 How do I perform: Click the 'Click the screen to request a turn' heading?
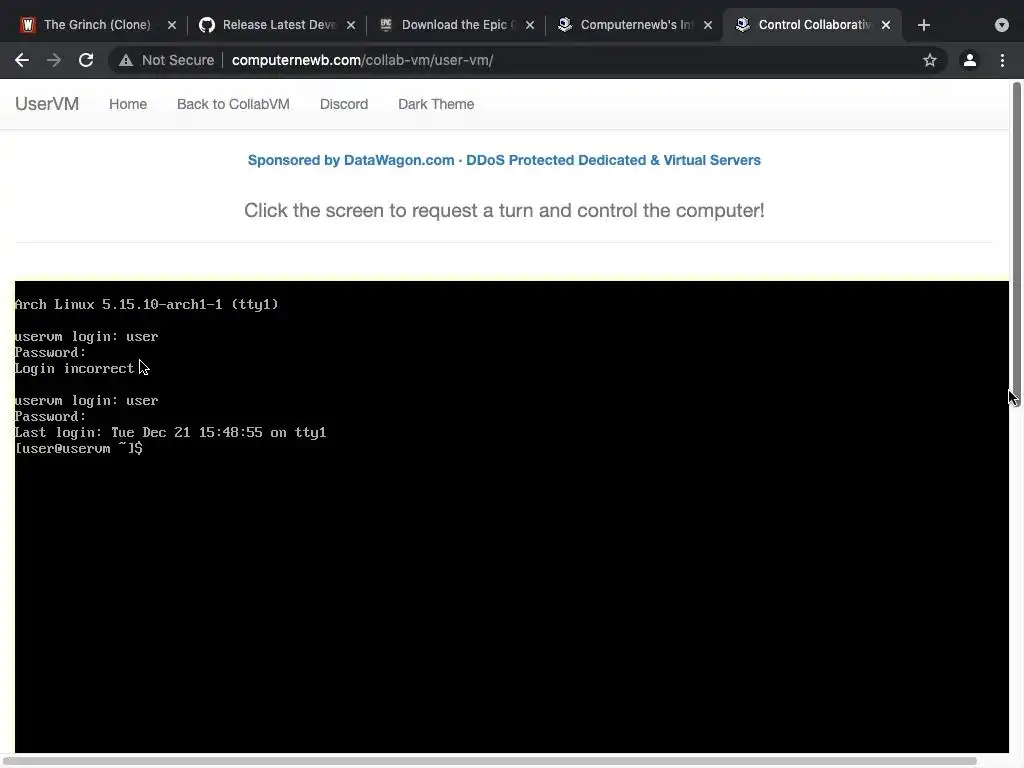(504, 210)
